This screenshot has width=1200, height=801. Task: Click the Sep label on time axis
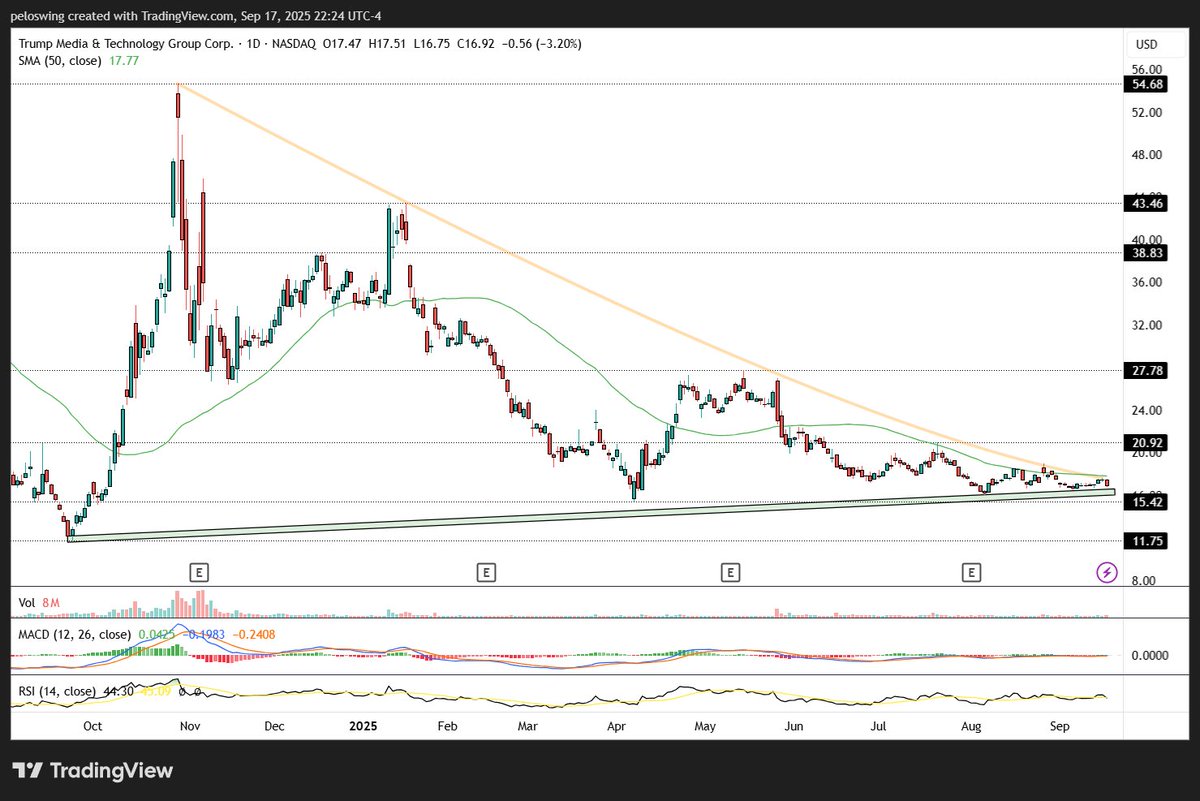tap(1060, 725)
